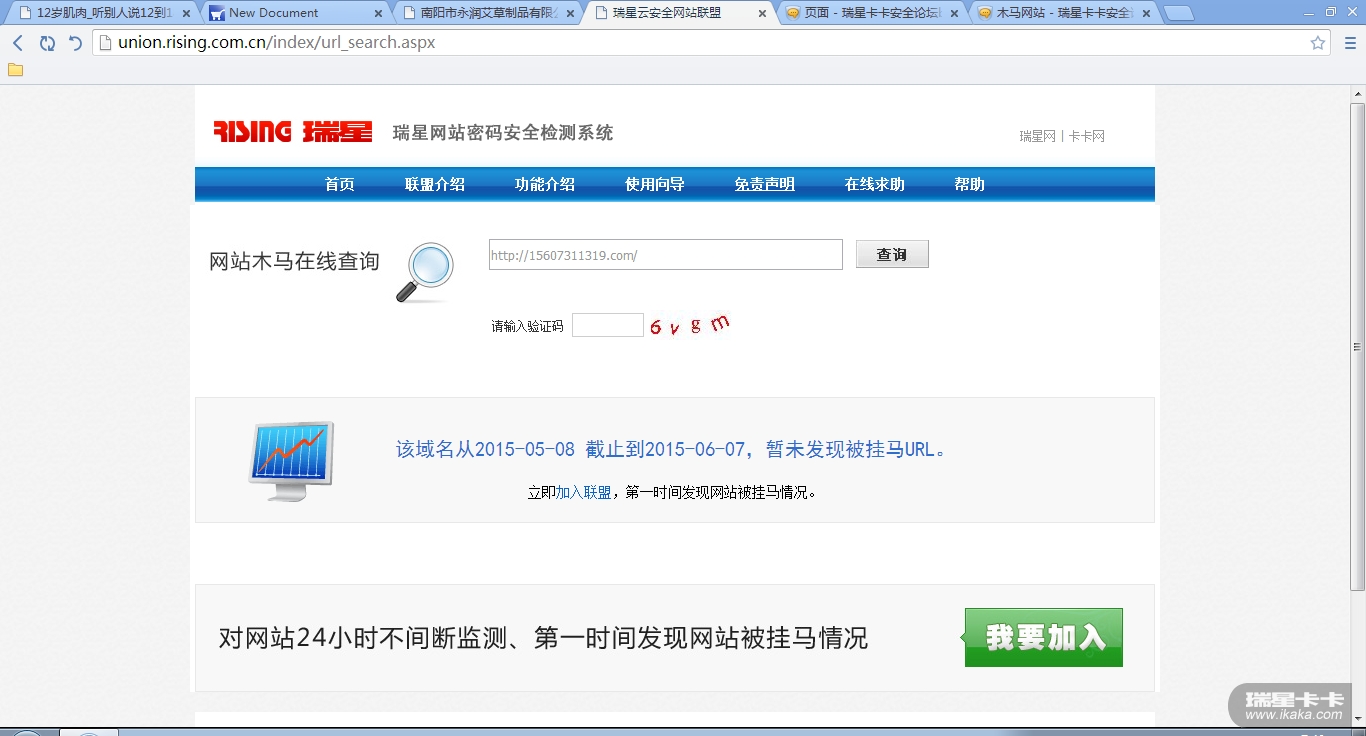This screenshot has height=736, width=1366.
Task: Open the Windows Start button
Action: [x=27, y=733]
